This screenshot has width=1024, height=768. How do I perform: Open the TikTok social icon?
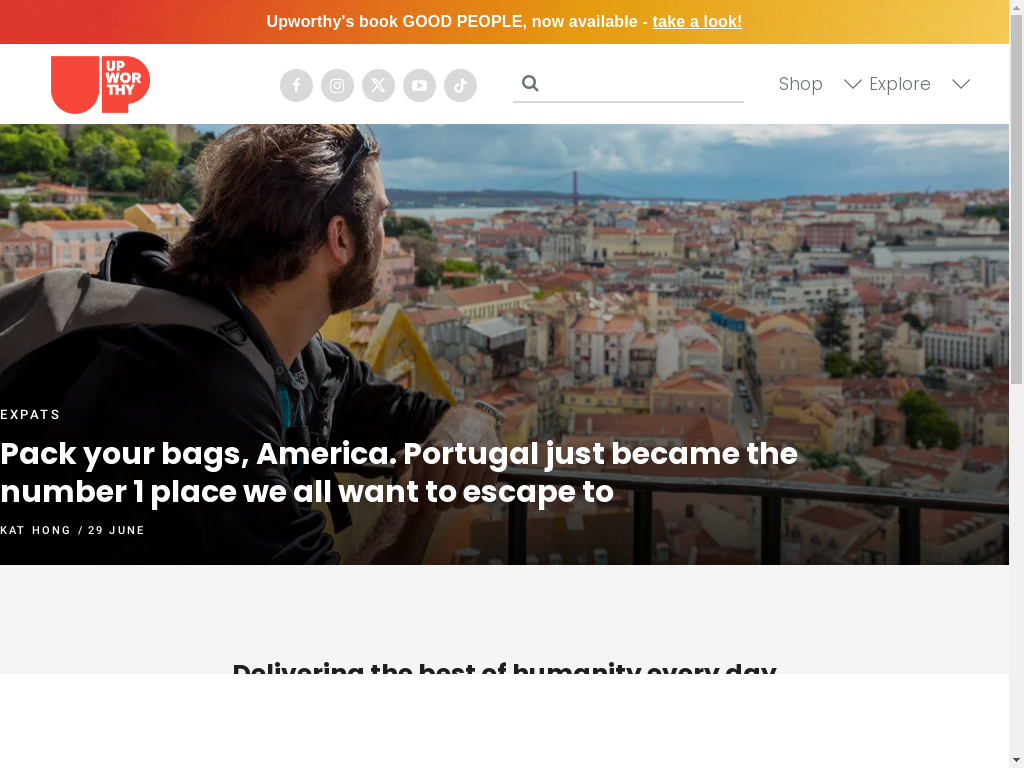coord(460,86)
